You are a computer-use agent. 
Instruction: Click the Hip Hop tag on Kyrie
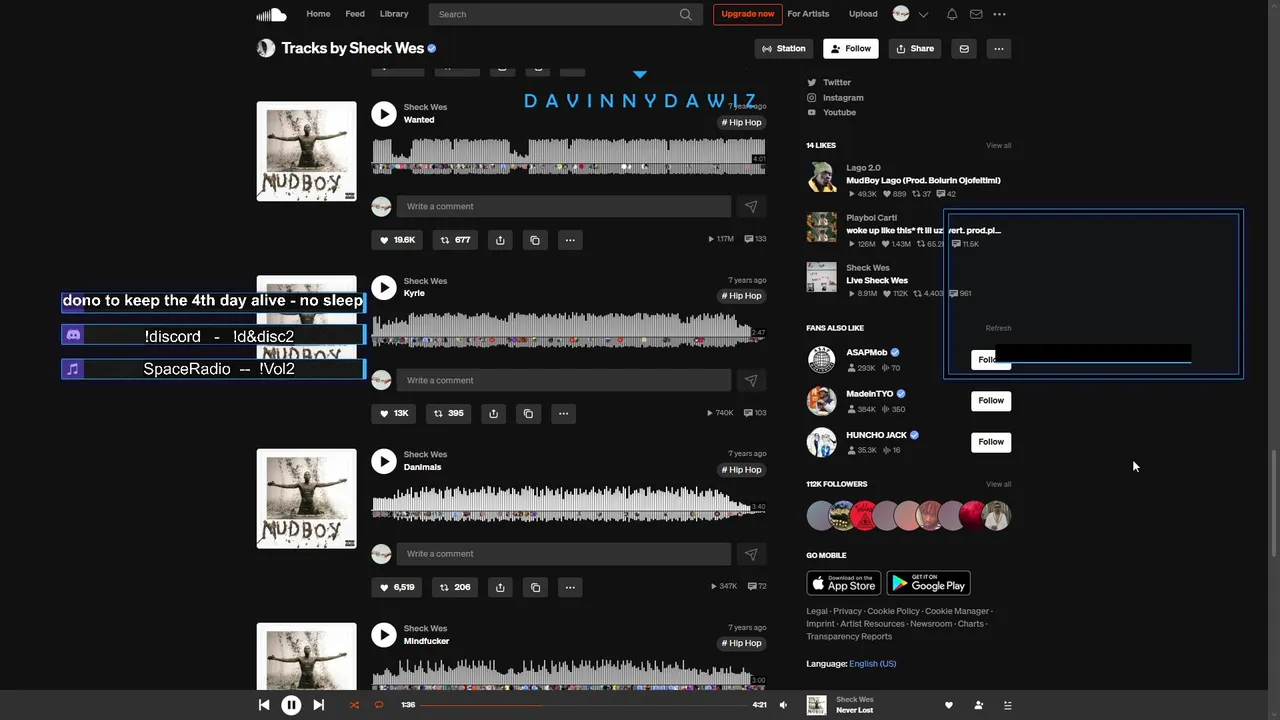742,296
